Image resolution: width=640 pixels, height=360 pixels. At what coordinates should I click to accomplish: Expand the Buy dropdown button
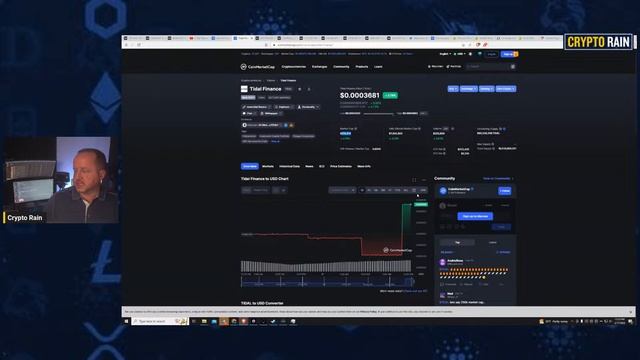click(x=453, y=89)
